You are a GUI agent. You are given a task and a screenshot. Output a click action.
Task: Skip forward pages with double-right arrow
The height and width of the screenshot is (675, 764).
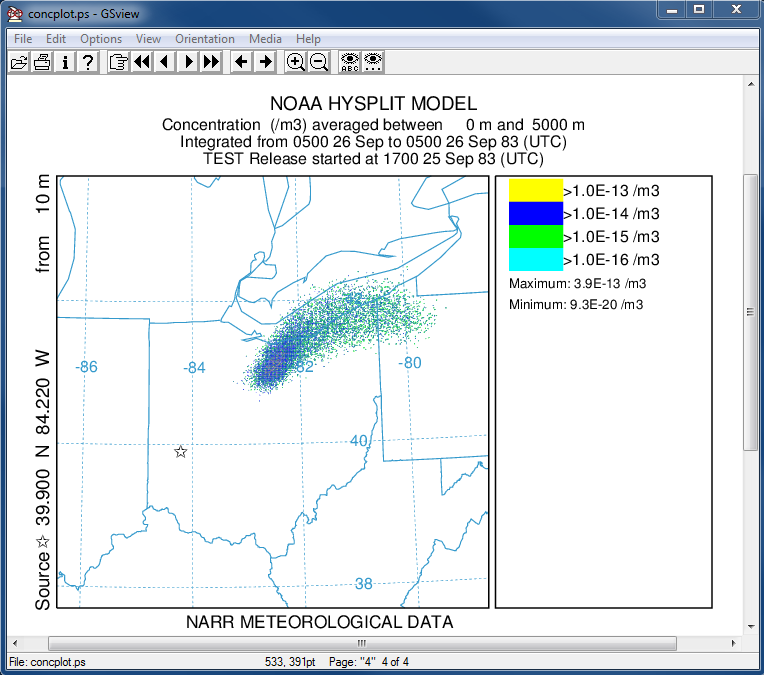(211, 62)
